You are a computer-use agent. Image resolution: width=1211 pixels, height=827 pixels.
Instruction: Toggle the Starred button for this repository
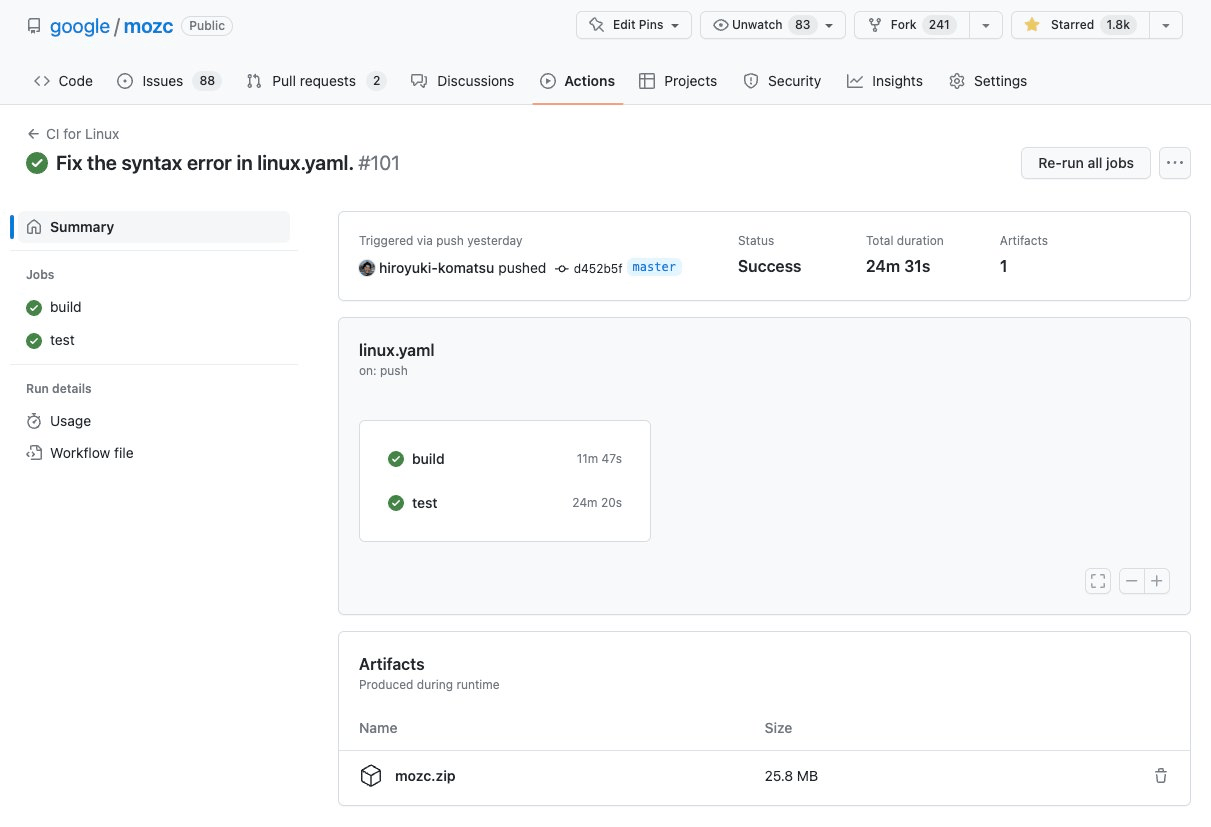(x=1080, y=25)
